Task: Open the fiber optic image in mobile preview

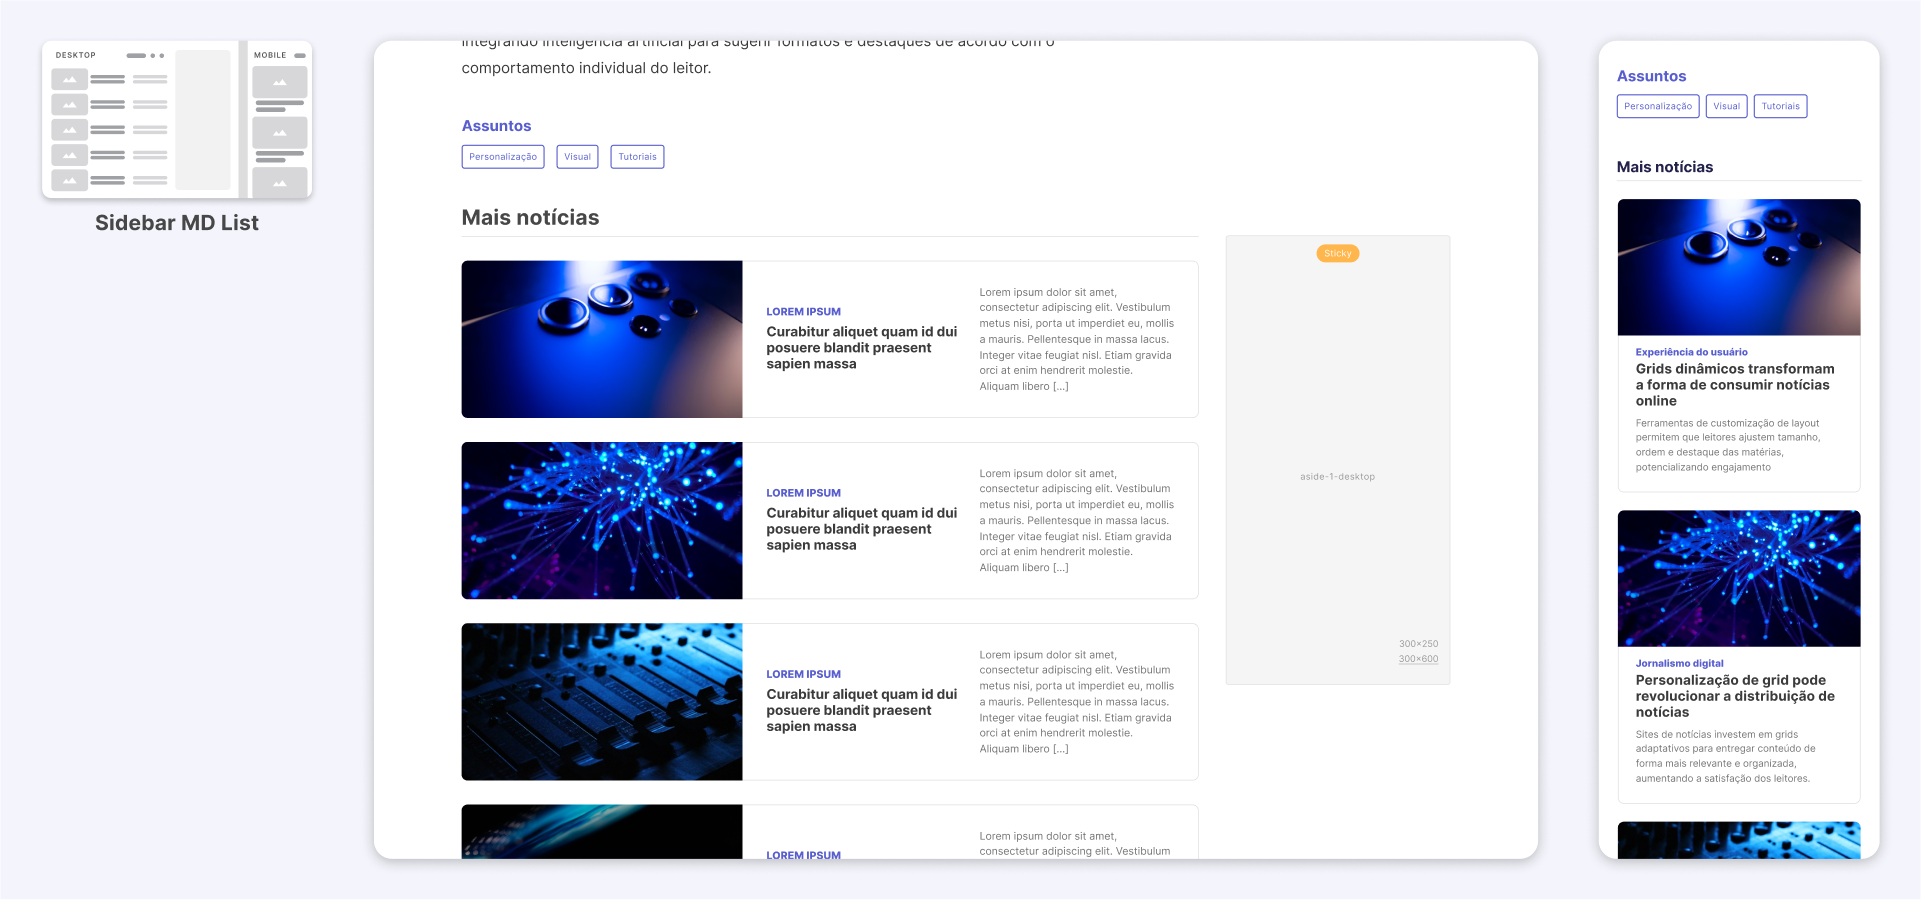Action: pos(1739,578)
